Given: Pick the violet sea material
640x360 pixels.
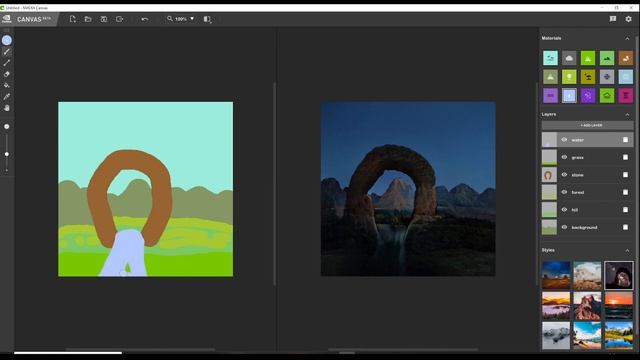Looking at the screenshot, I should coord(588,96).
